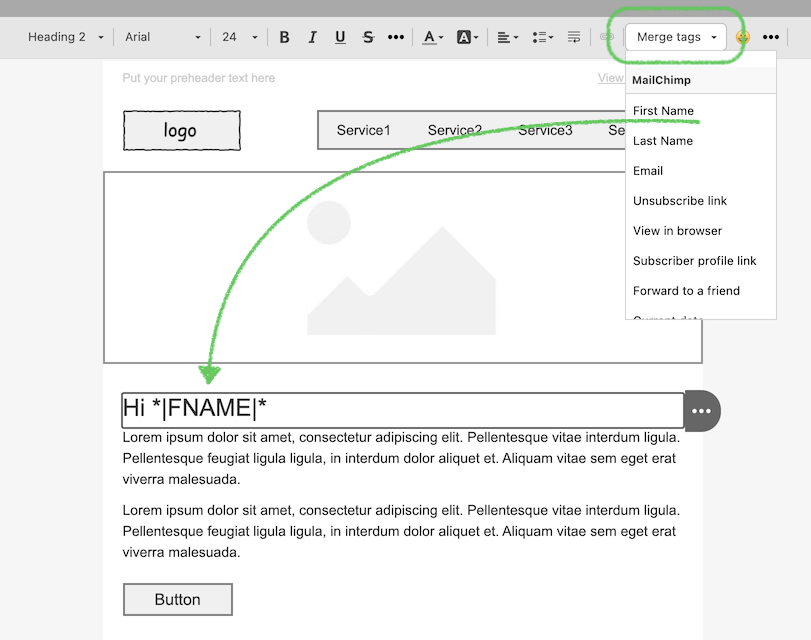811x640 pixels.
Task: Open text background color picker
Action: click(x=467, y=37)
